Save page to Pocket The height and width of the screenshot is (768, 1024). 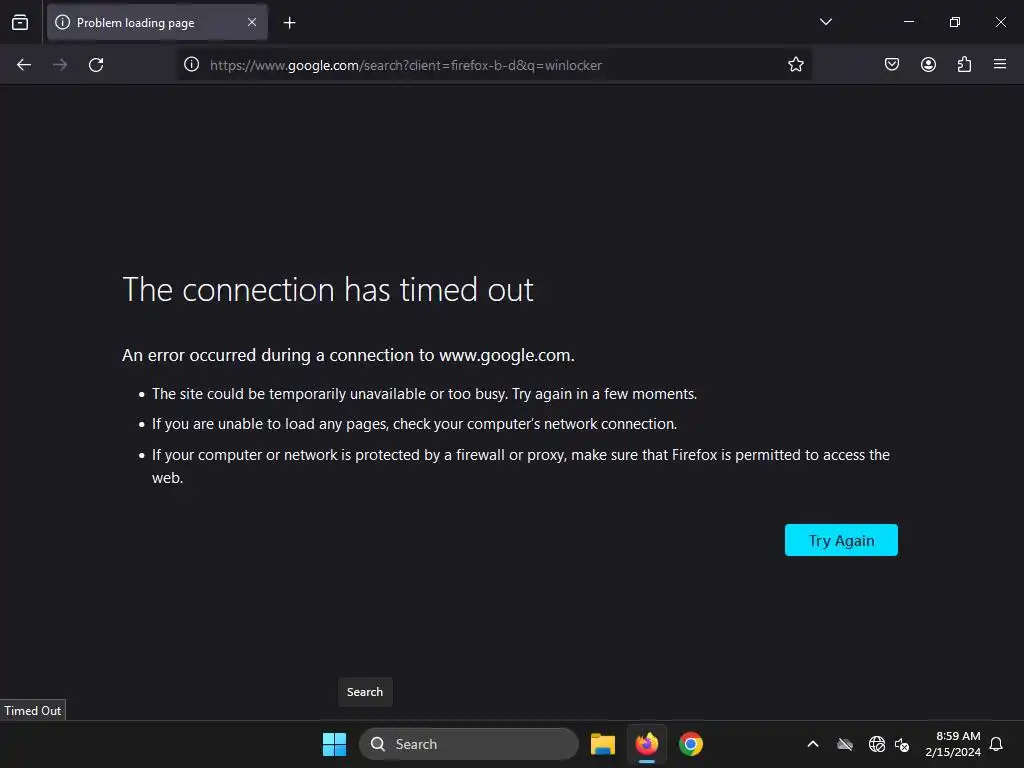(892, 65)
